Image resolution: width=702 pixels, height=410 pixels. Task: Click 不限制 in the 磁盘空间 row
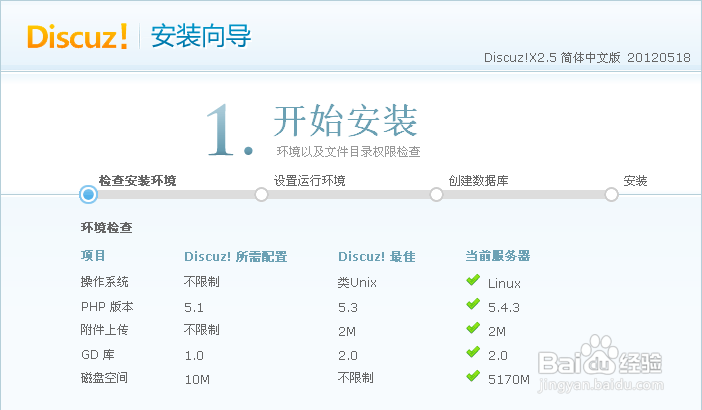355,378
